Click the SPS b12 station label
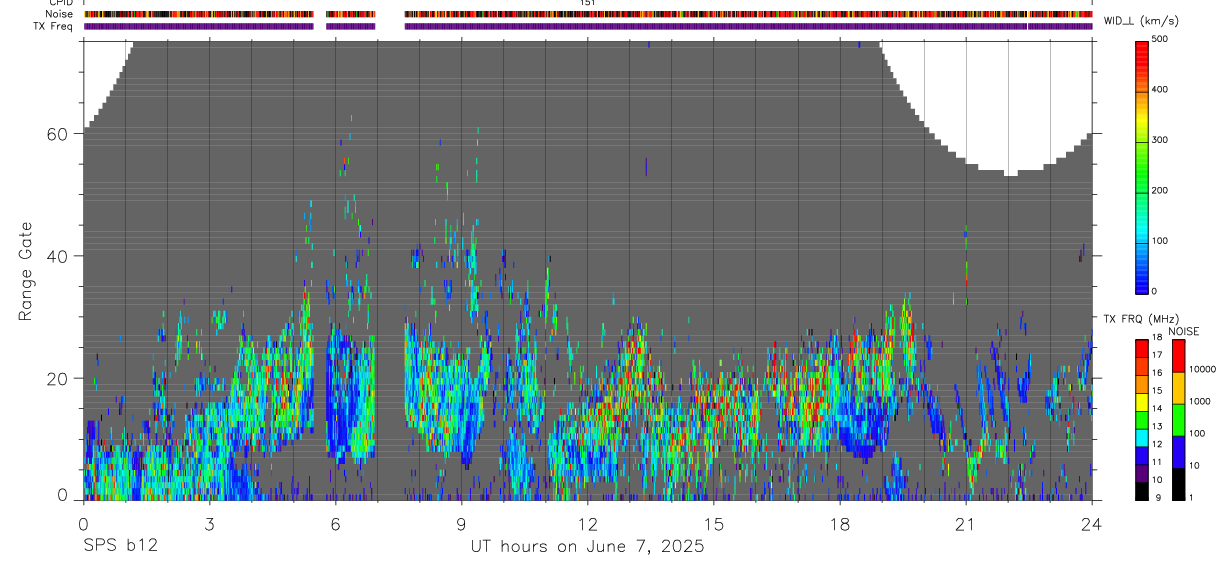Viewport: 1228px width, 567px height. pyautogui.click(x=120, y=547)
